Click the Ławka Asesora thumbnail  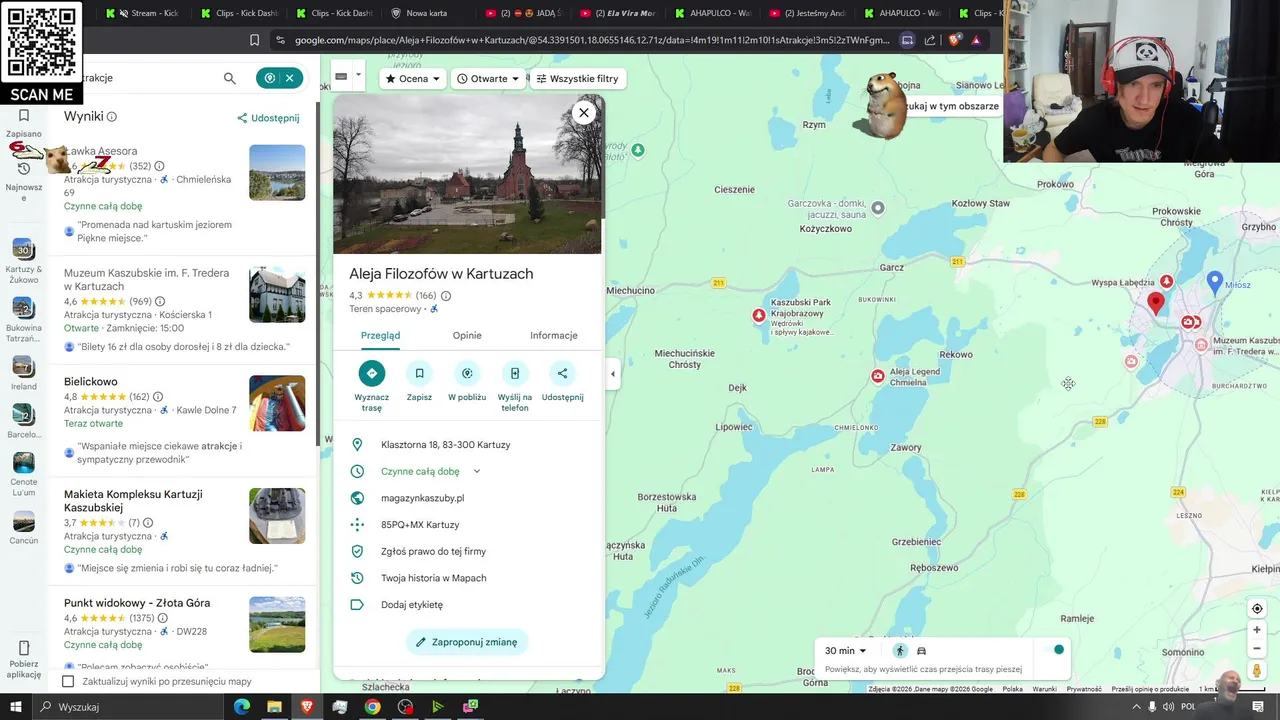277,172
